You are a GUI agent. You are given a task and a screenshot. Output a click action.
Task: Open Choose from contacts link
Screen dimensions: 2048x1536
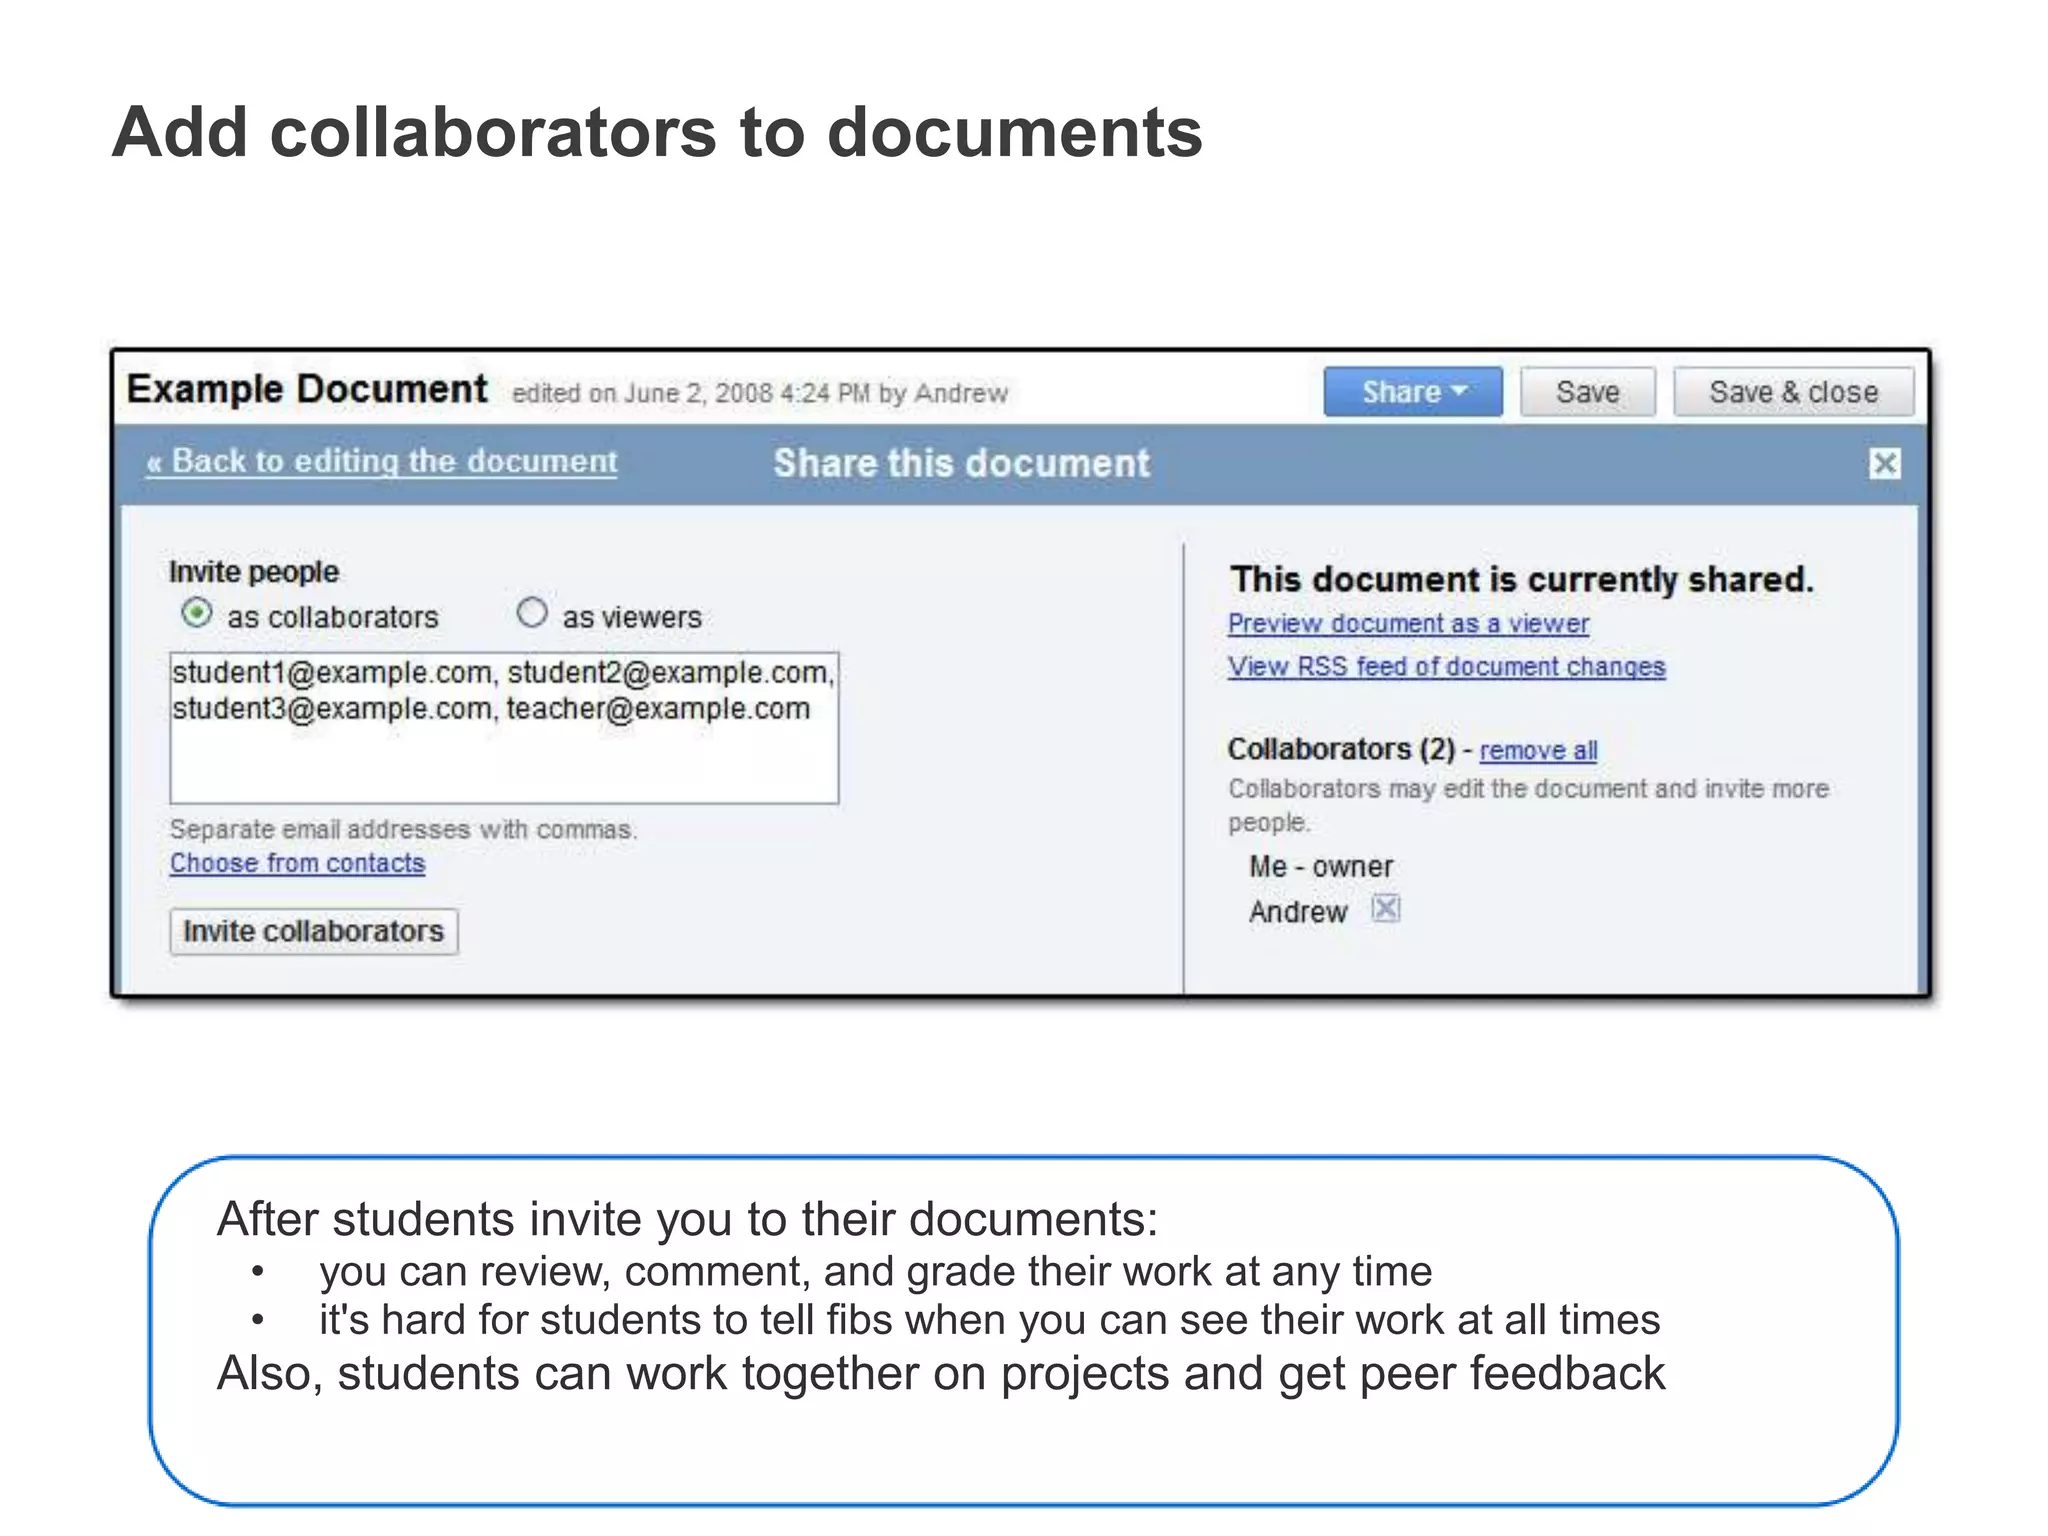297,862
